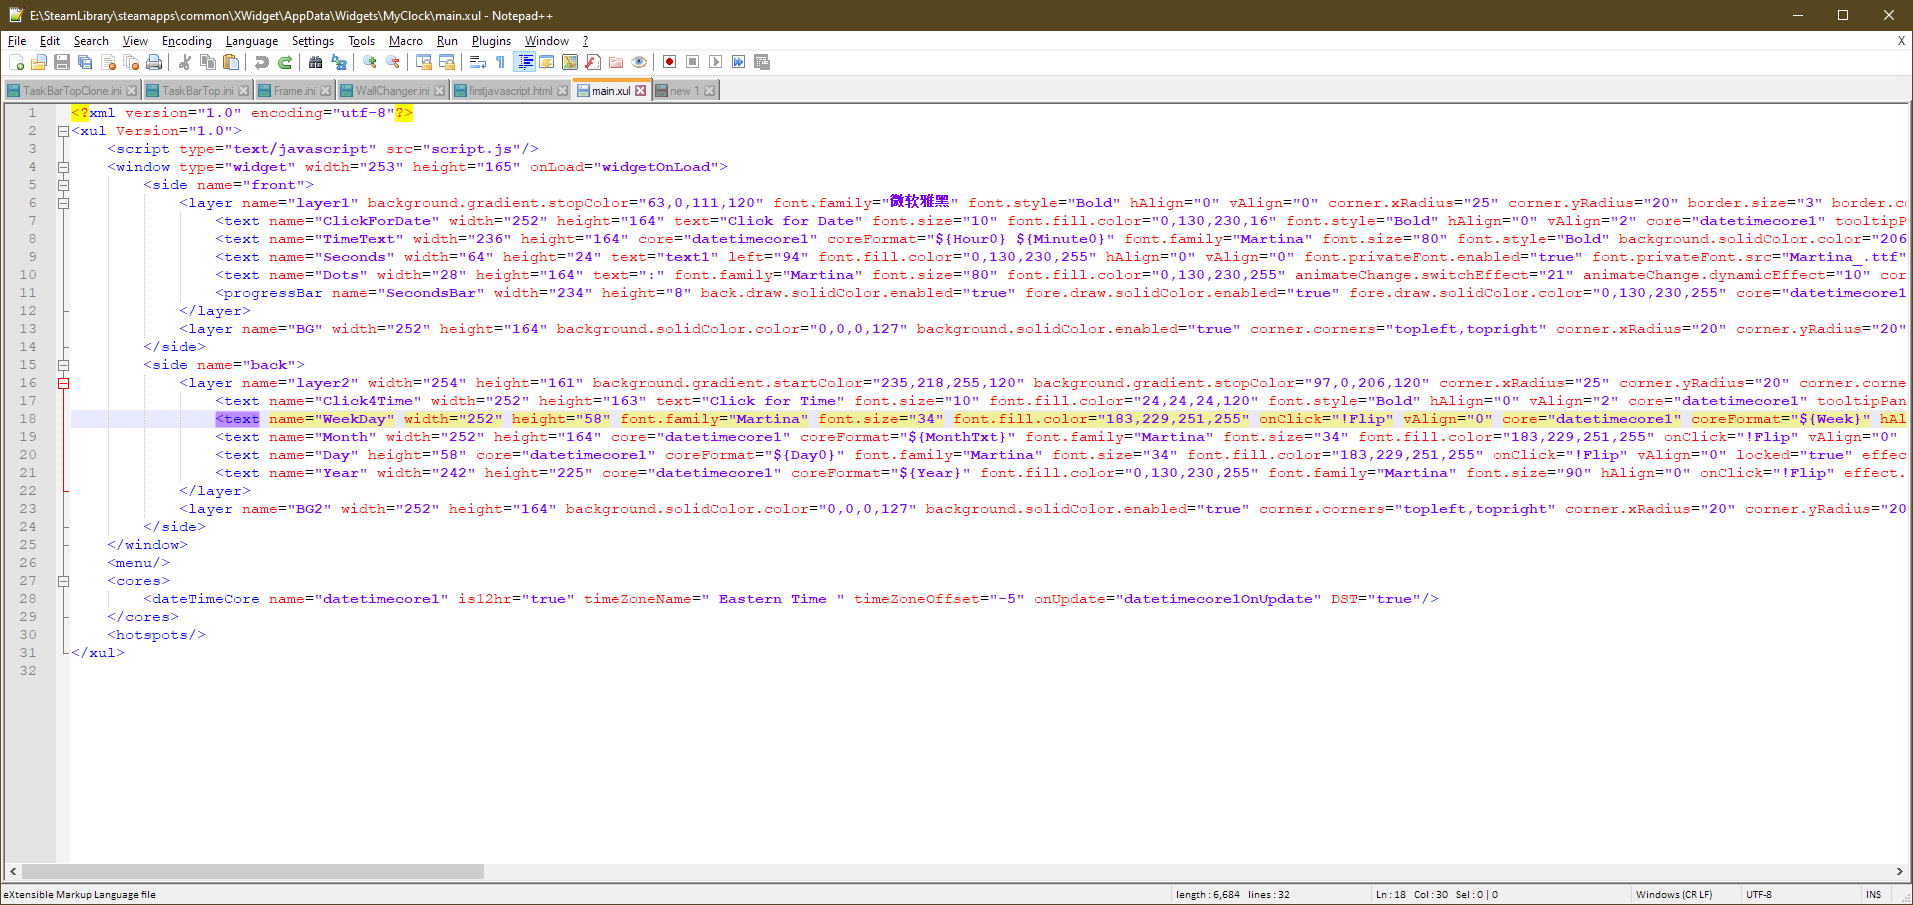Open the File menu
Image resolution: width=1913 pixels, height=905 pixels.
point(17,41)
